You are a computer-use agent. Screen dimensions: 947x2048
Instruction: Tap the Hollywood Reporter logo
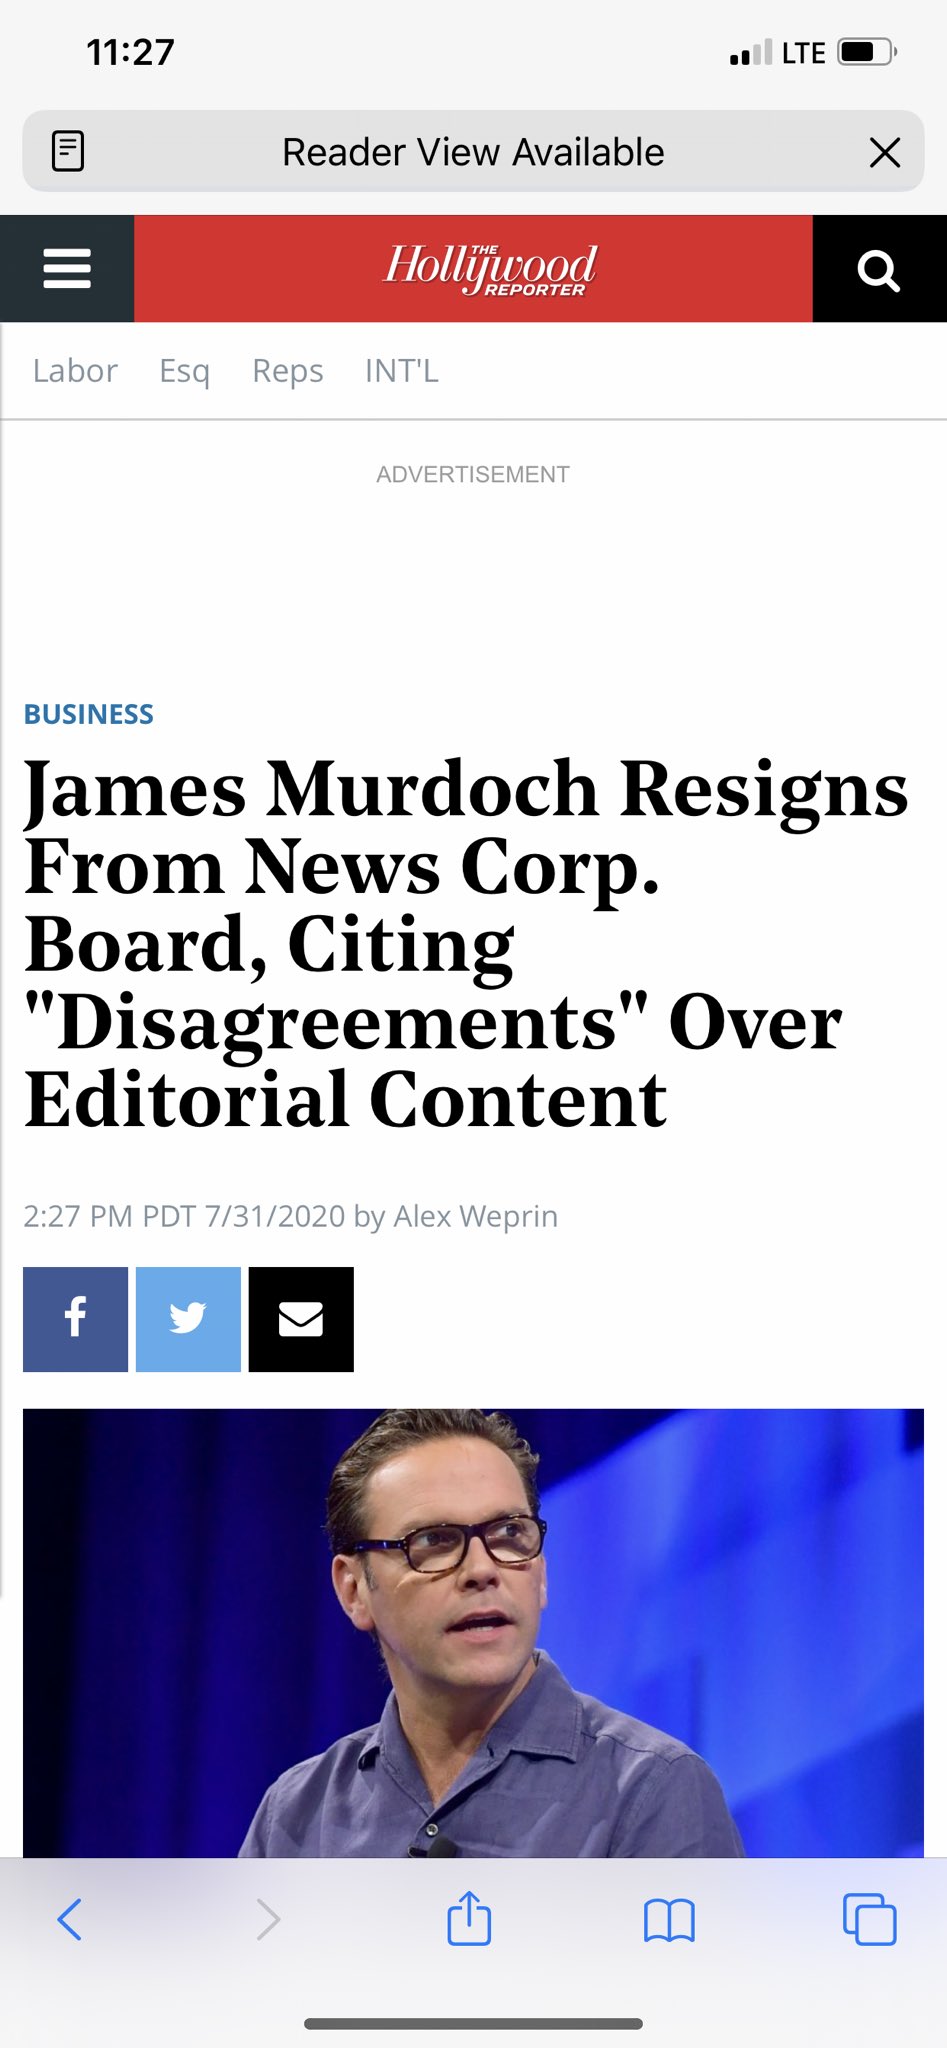490,269
